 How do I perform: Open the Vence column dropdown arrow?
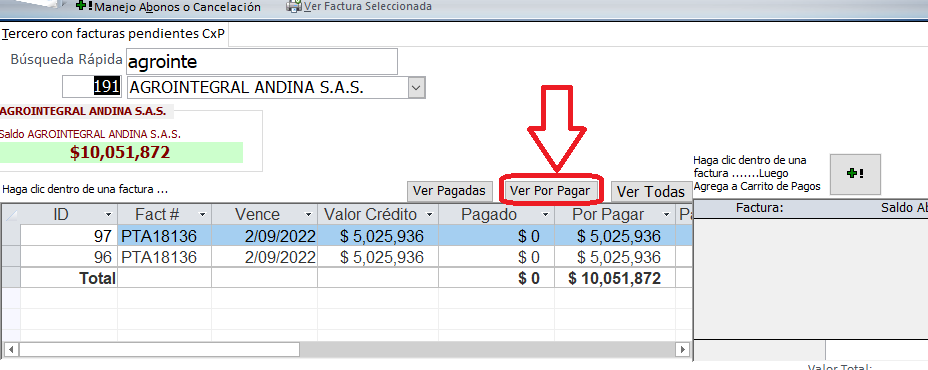click(x=308, y=214)
